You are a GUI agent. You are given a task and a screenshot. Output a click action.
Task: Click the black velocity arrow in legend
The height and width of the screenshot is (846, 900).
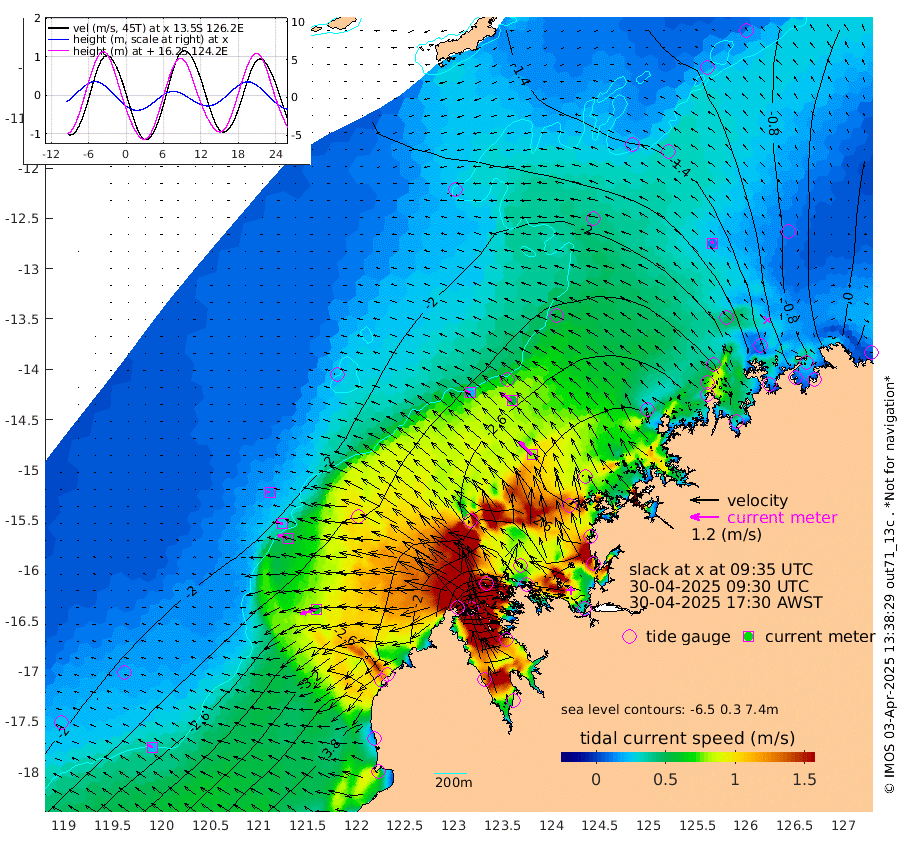(704, 500)
